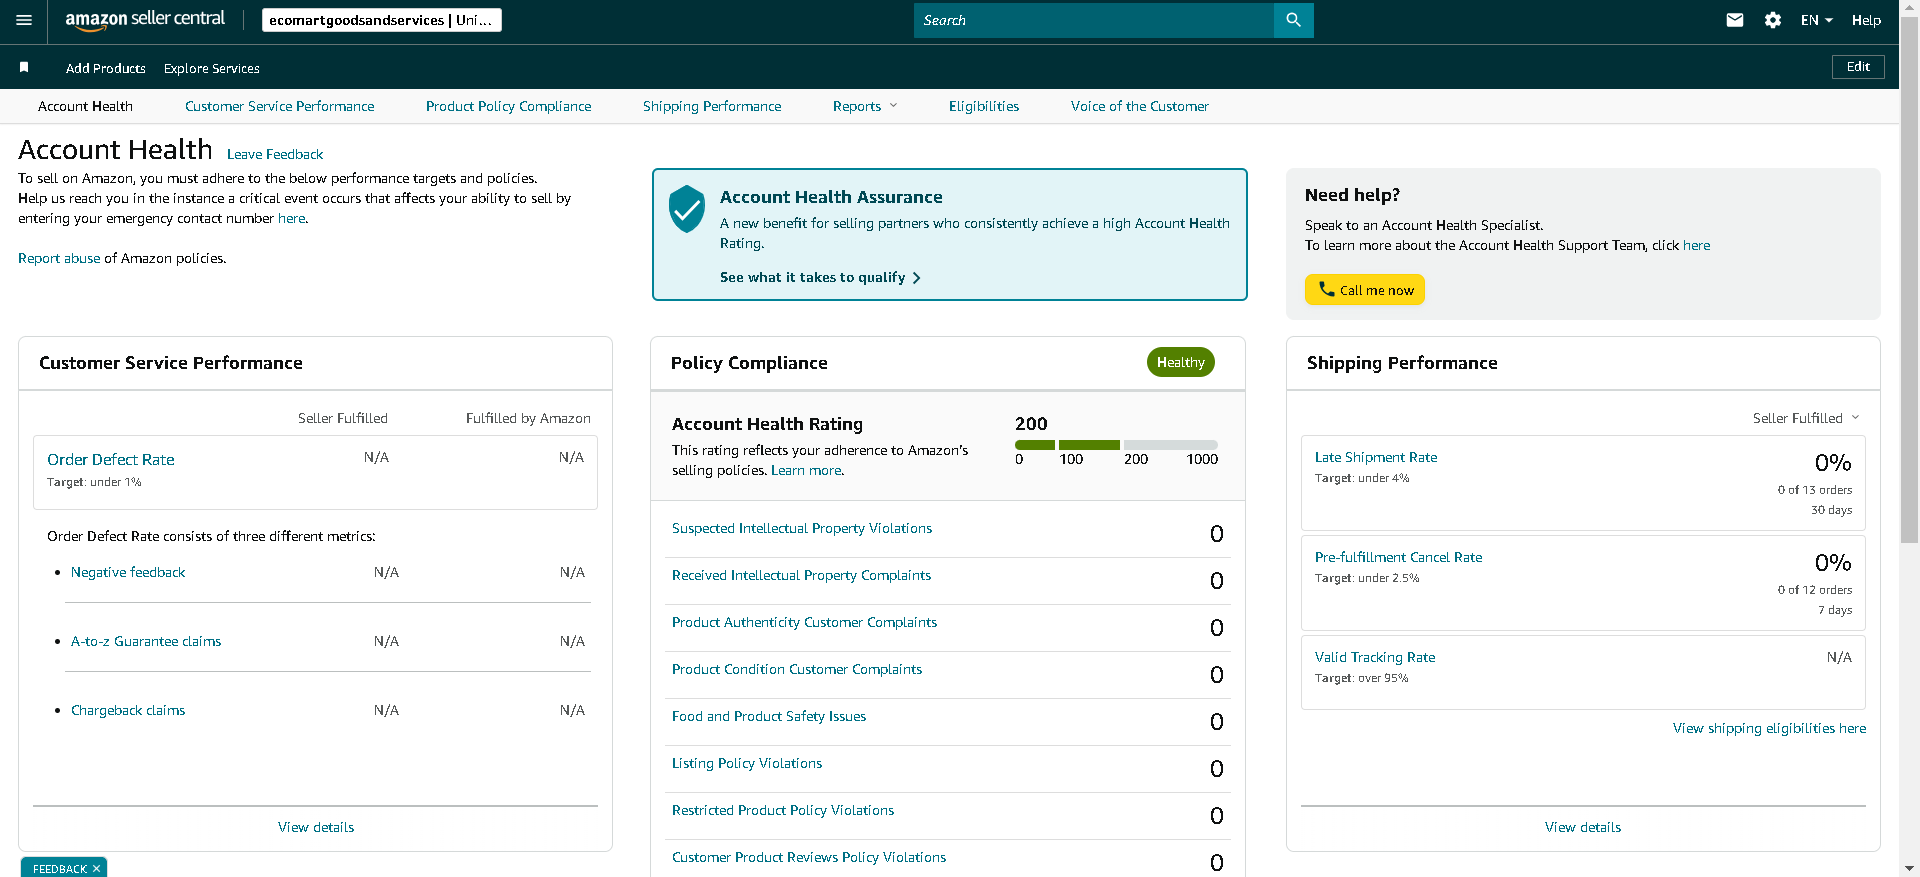The height and width of the screenshot is (877, 1920).
Task: Click the search magnifier button
Action: 1293,20
